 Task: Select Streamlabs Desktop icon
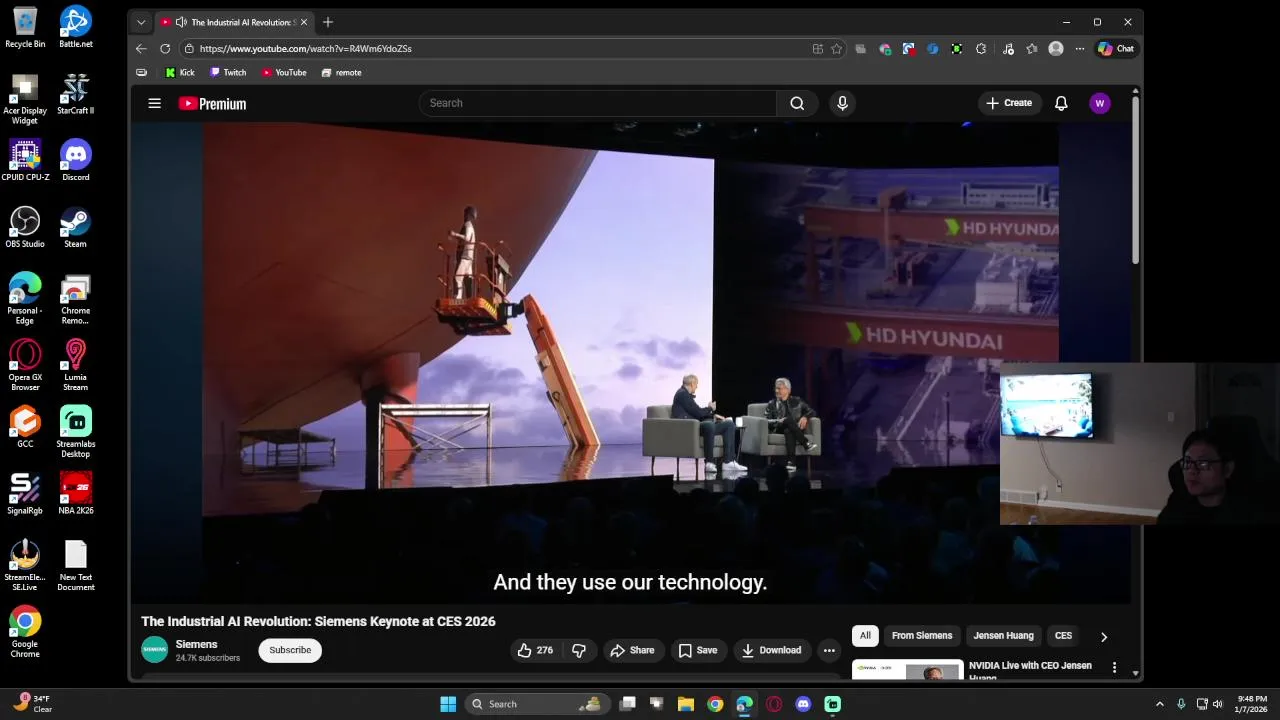point(76,432)
